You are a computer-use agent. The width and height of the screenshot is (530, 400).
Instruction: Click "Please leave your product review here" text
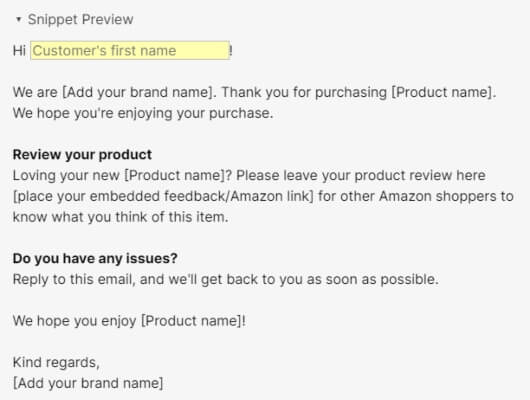coord(361,175)
